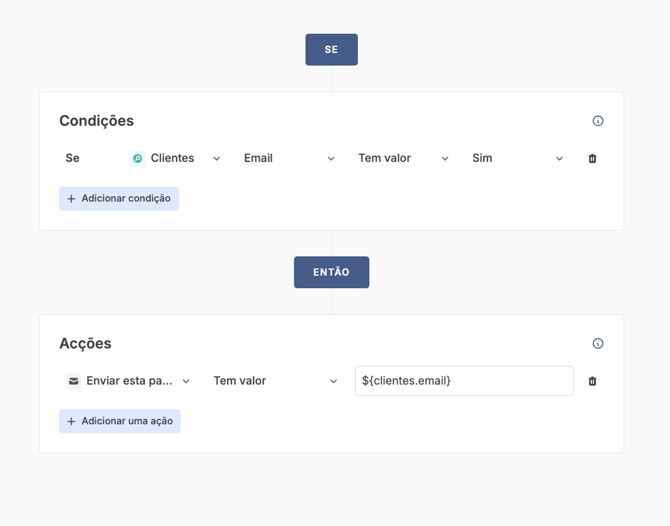Click plus icon on Adicionar uma ação

[71, 422]
